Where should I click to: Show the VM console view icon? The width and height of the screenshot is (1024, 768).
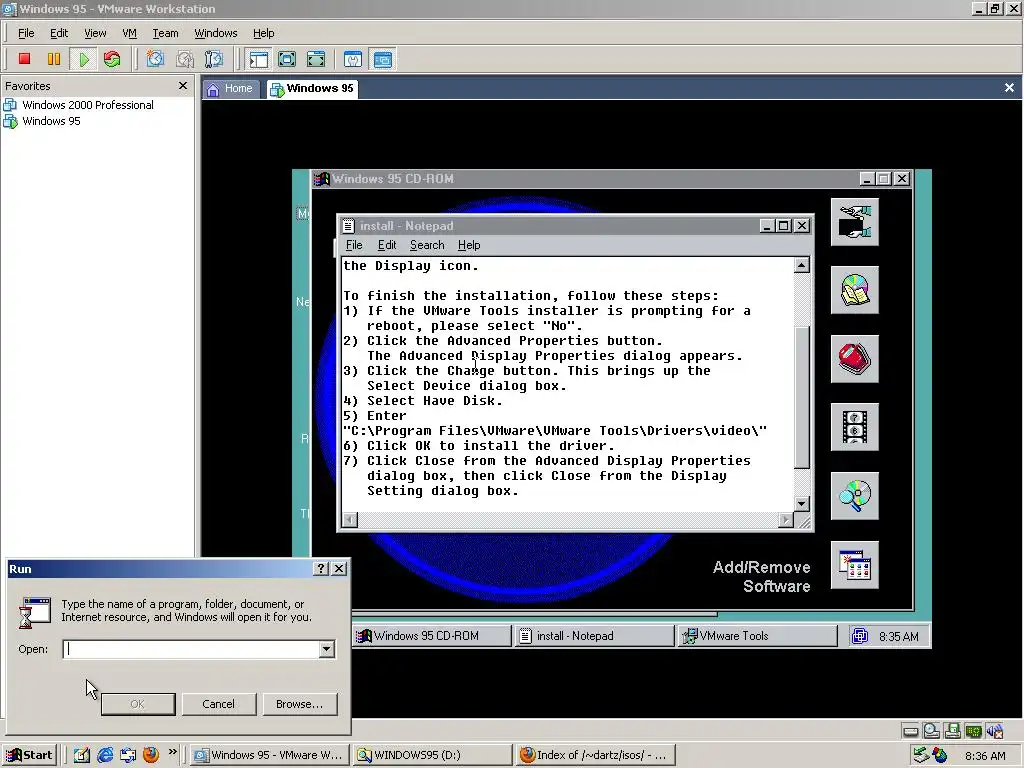point(383,59)
